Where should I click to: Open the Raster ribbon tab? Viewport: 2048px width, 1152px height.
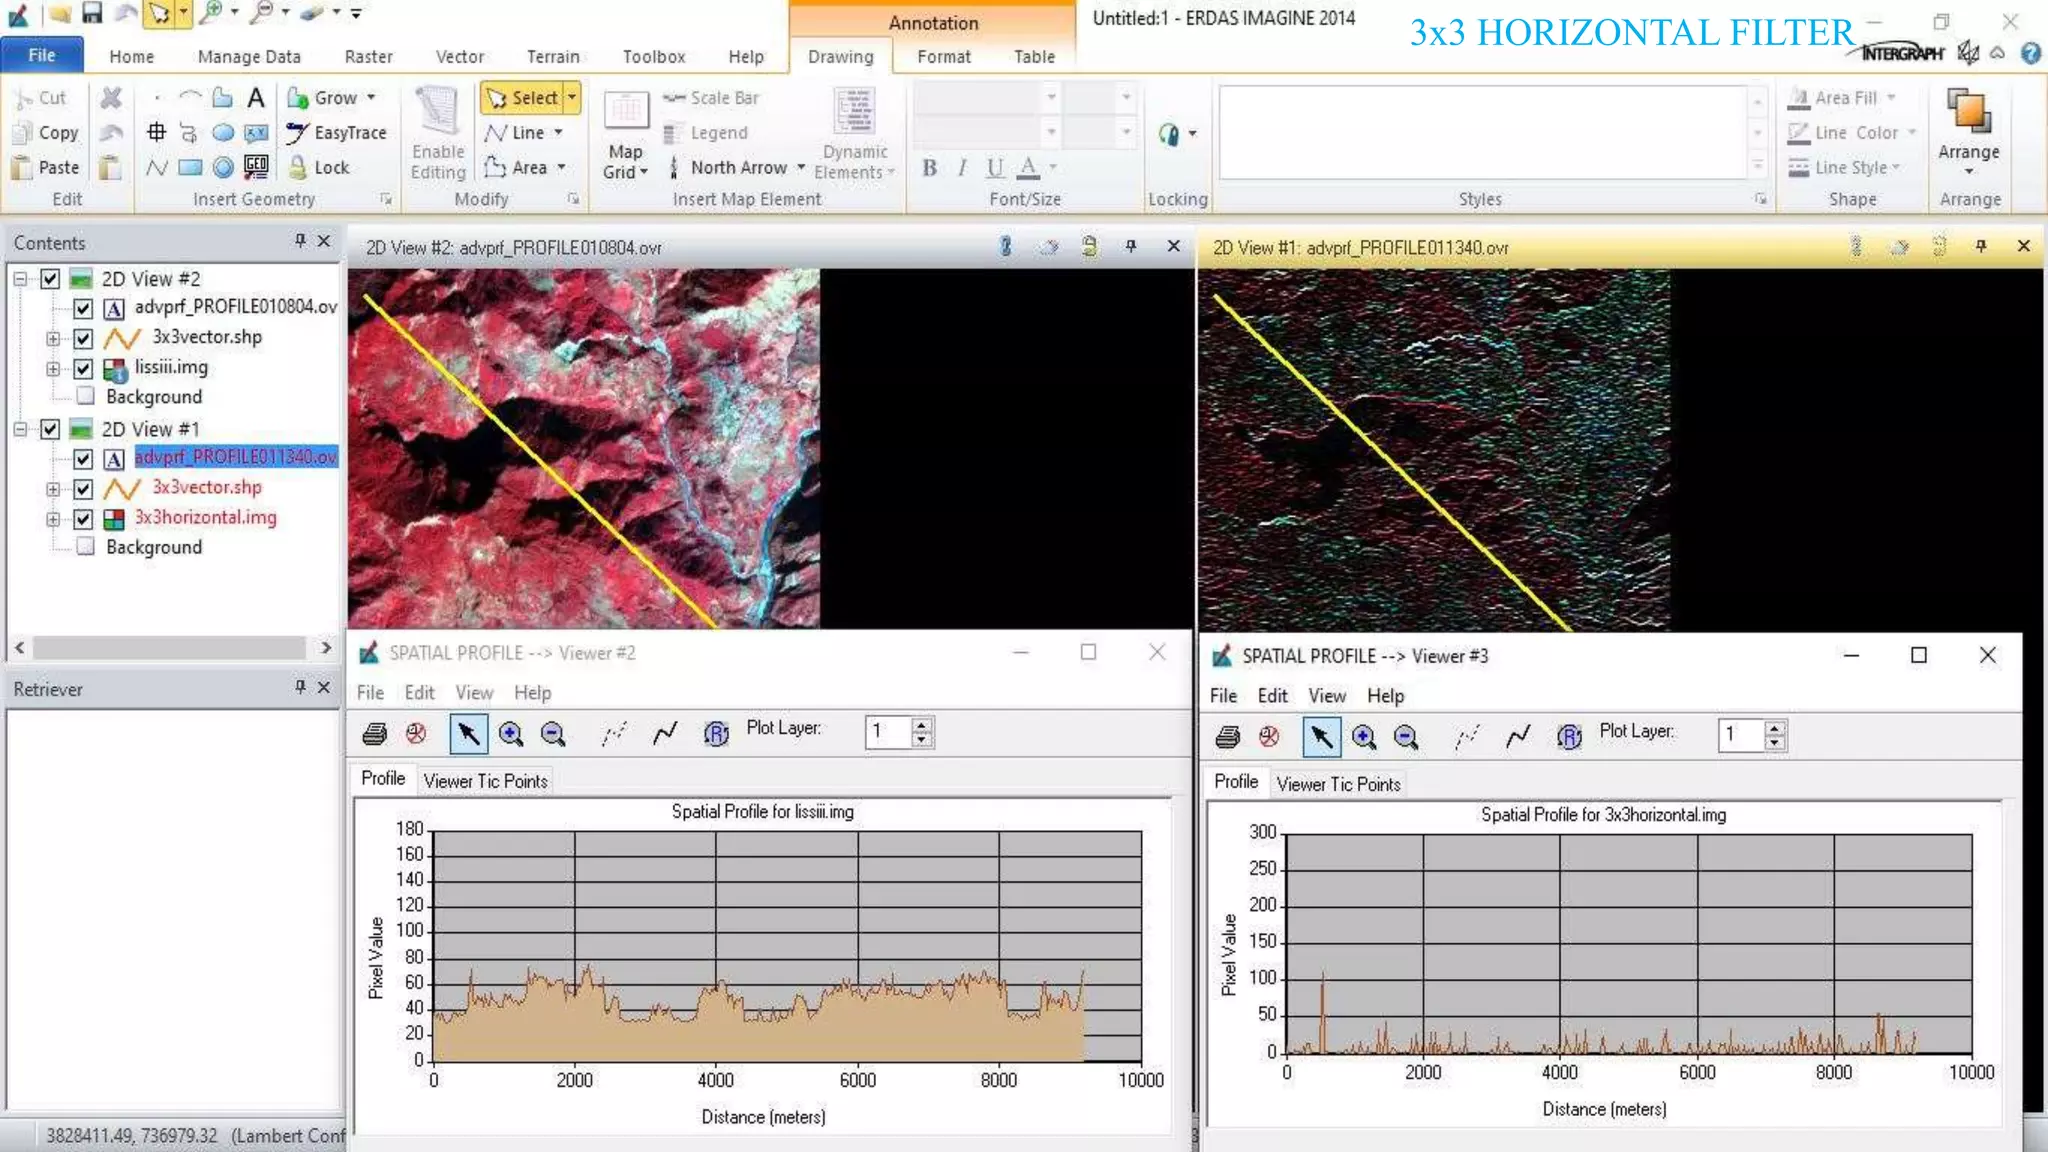click(368, 57)
